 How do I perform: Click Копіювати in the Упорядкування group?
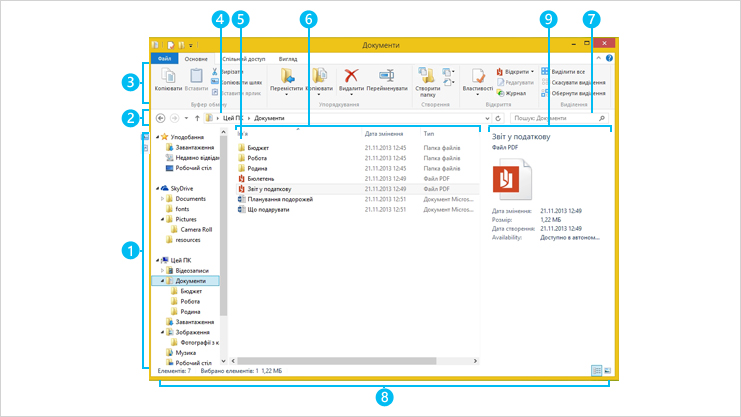pyautogui.click(x=319, y=79)
